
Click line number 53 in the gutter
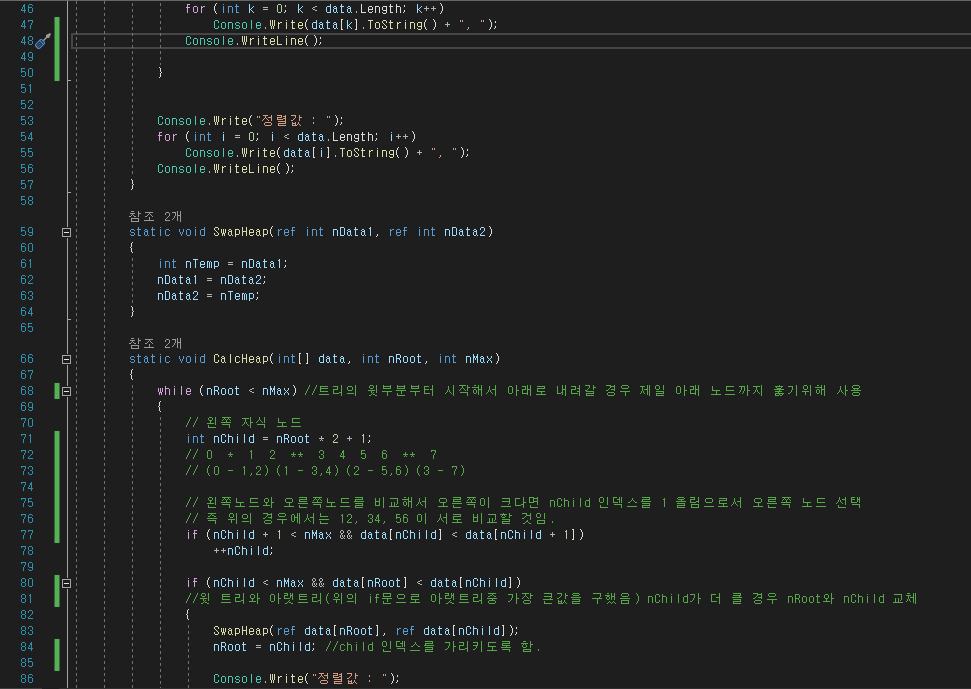point(27,121)
